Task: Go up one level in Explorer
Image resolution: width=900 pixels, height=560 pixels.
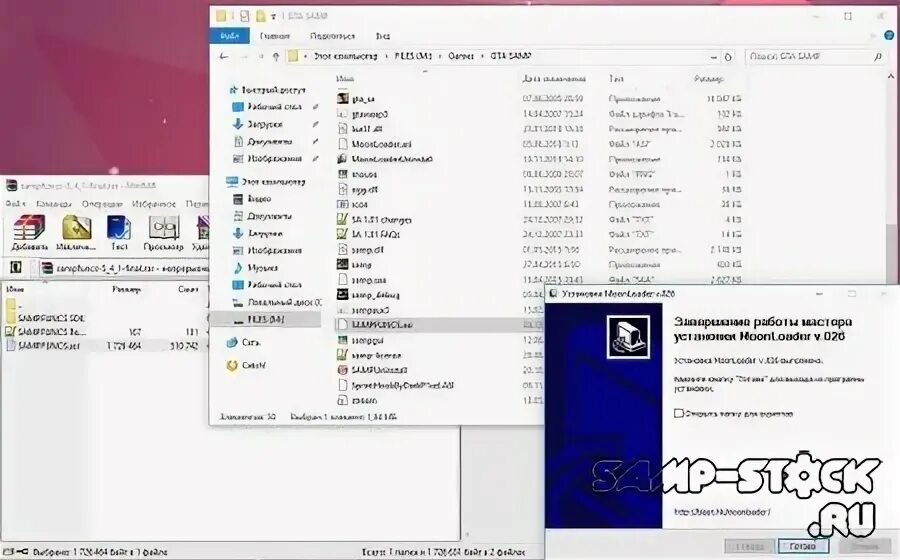Action: [x=276, y=56]
